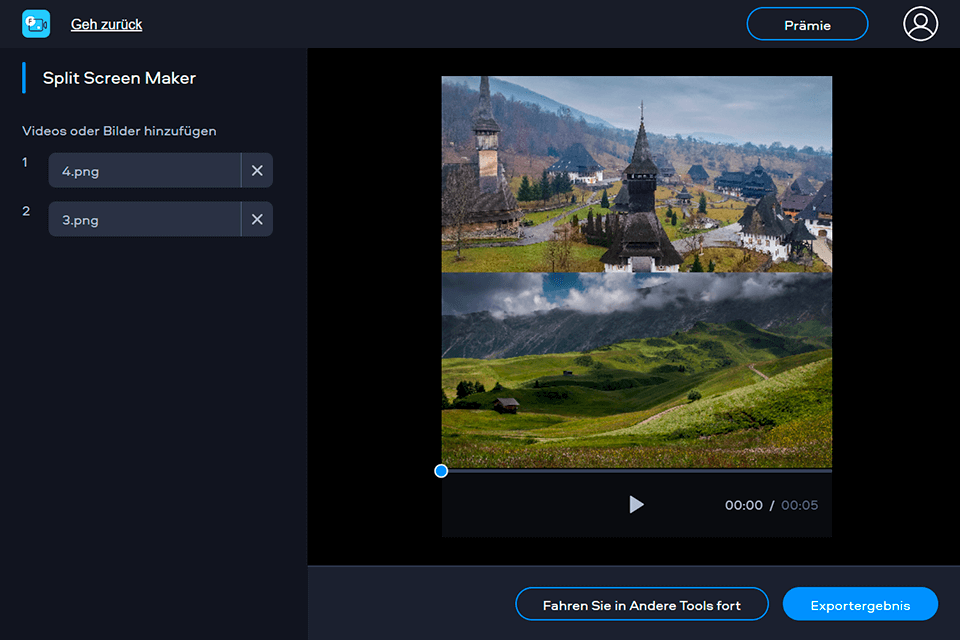
Task: Open the user profile icon
Action: click(x=919, y=24)
